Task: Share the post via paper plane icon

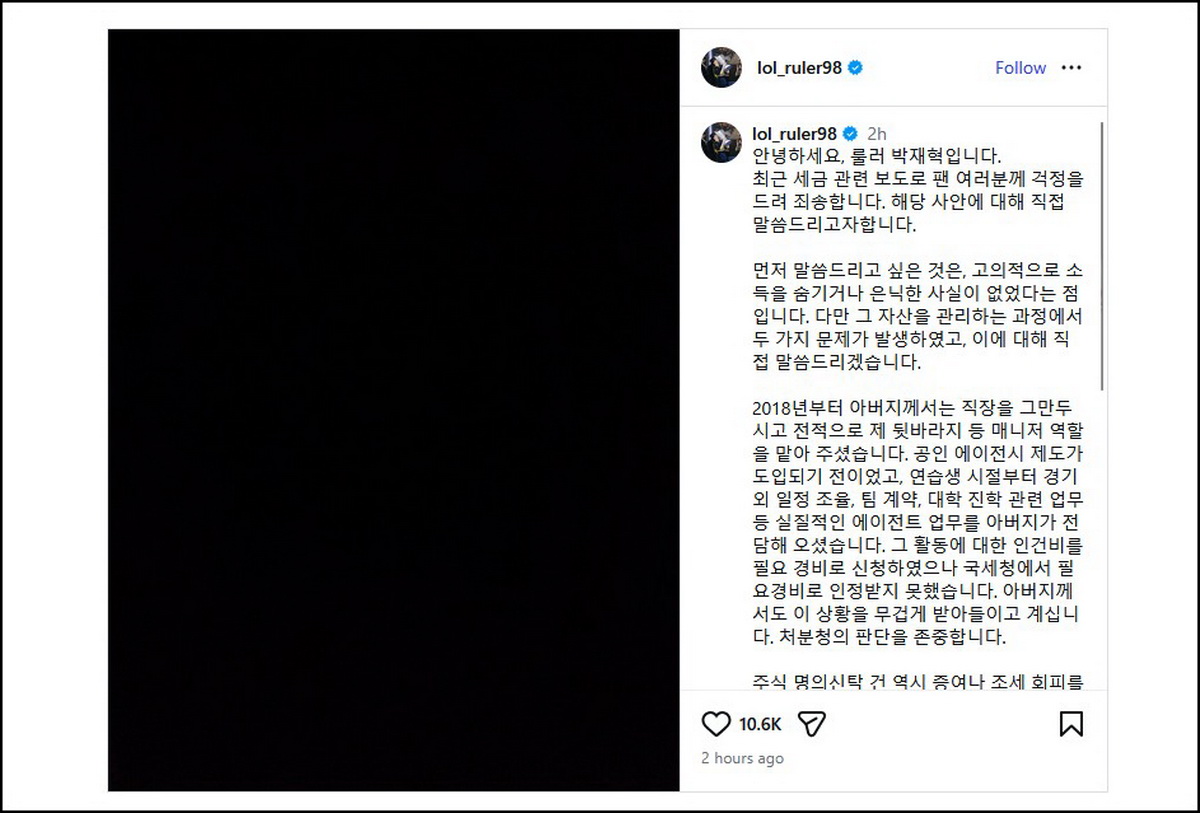Action: coord(812,723)
